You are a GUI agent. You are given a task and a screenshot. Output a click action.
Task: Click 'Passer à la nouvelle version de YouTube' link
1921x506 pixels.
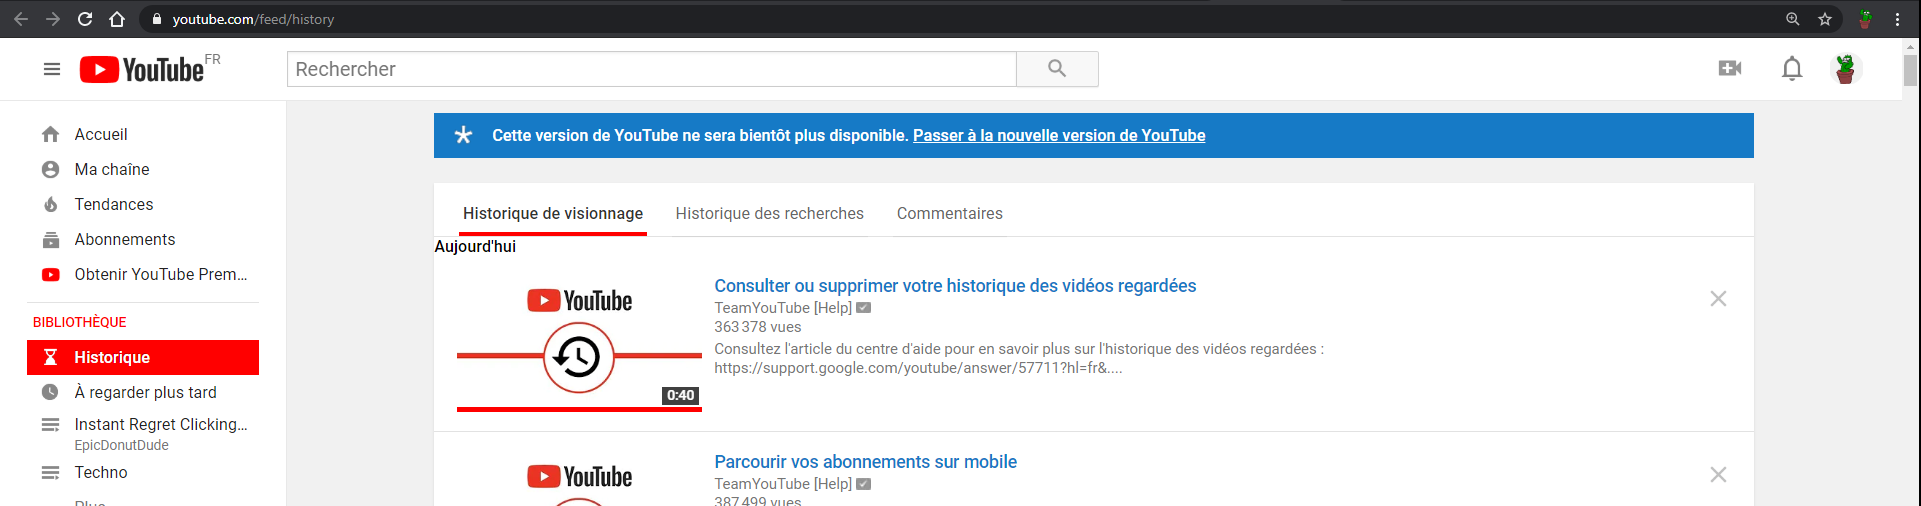[1059, 135]
